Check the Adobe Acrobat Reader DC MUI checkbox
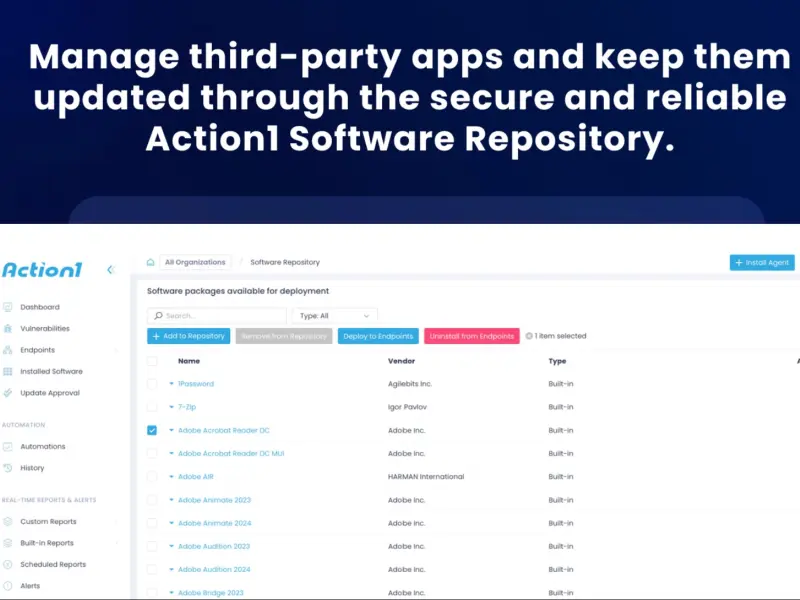Screen dimensions: 800x600 coord(152,453)
